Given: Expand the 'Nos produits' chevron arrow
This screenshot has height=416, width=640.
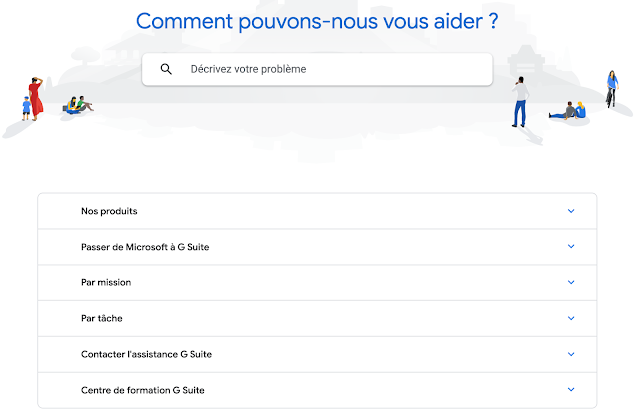Looking at the screenshot, I should [571, 211].
